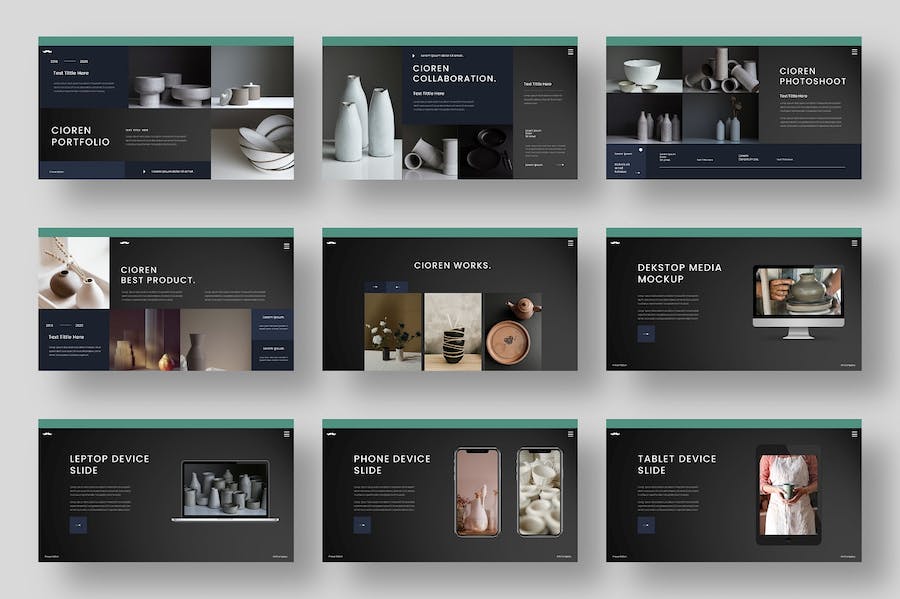Click arrow button on Tablet Device Slide

tap(646, 525)
